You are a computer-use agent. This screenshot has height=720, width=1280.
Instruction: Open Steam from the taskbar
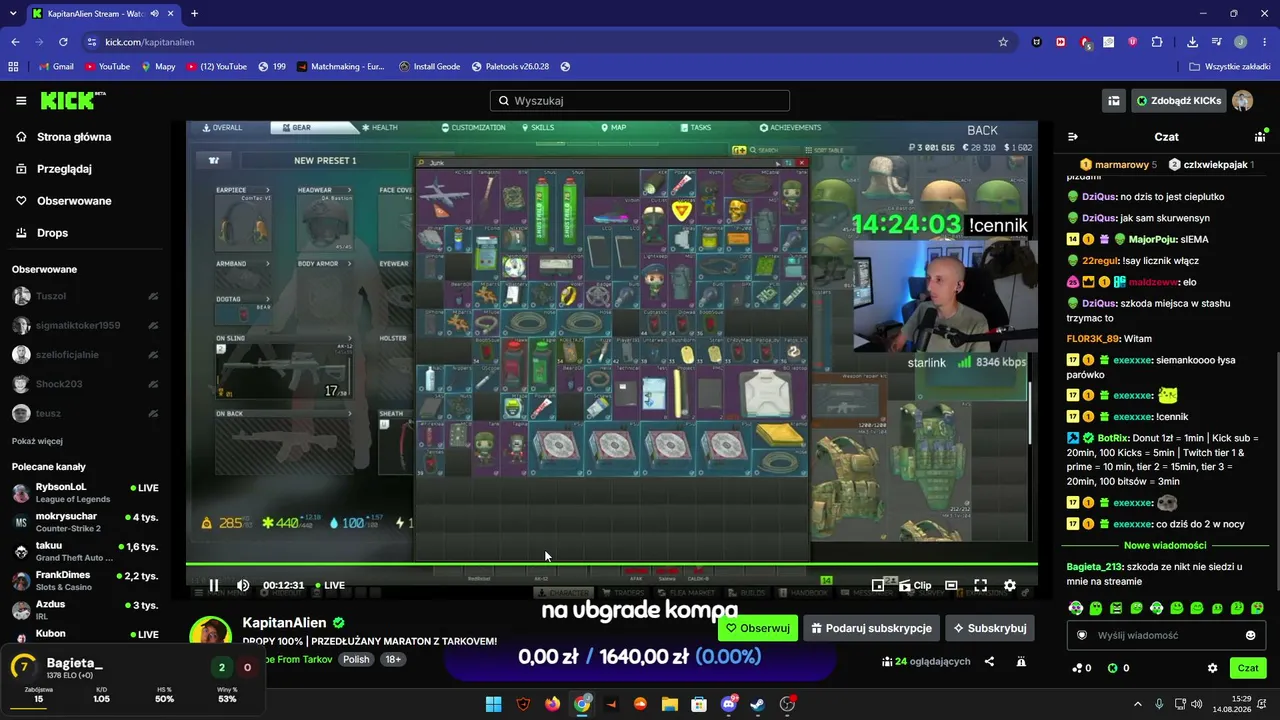pyautogui.click(x=758, y=704)
